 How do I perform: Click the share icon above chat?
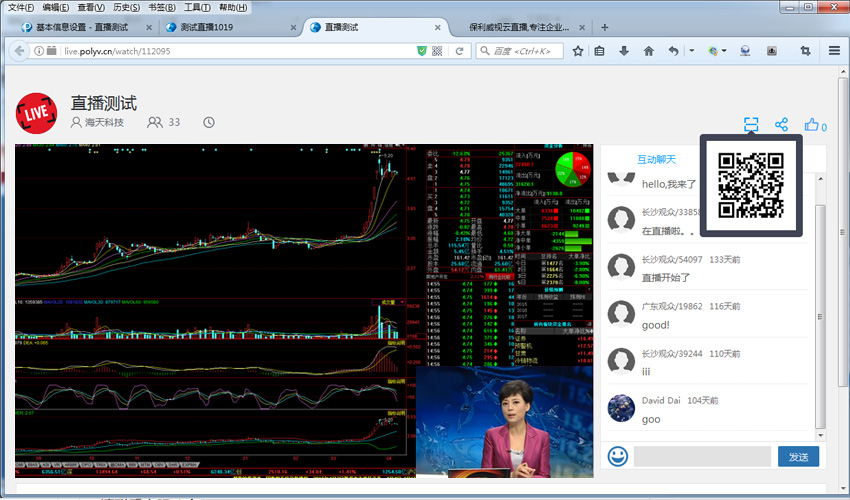tap(782, 125)
